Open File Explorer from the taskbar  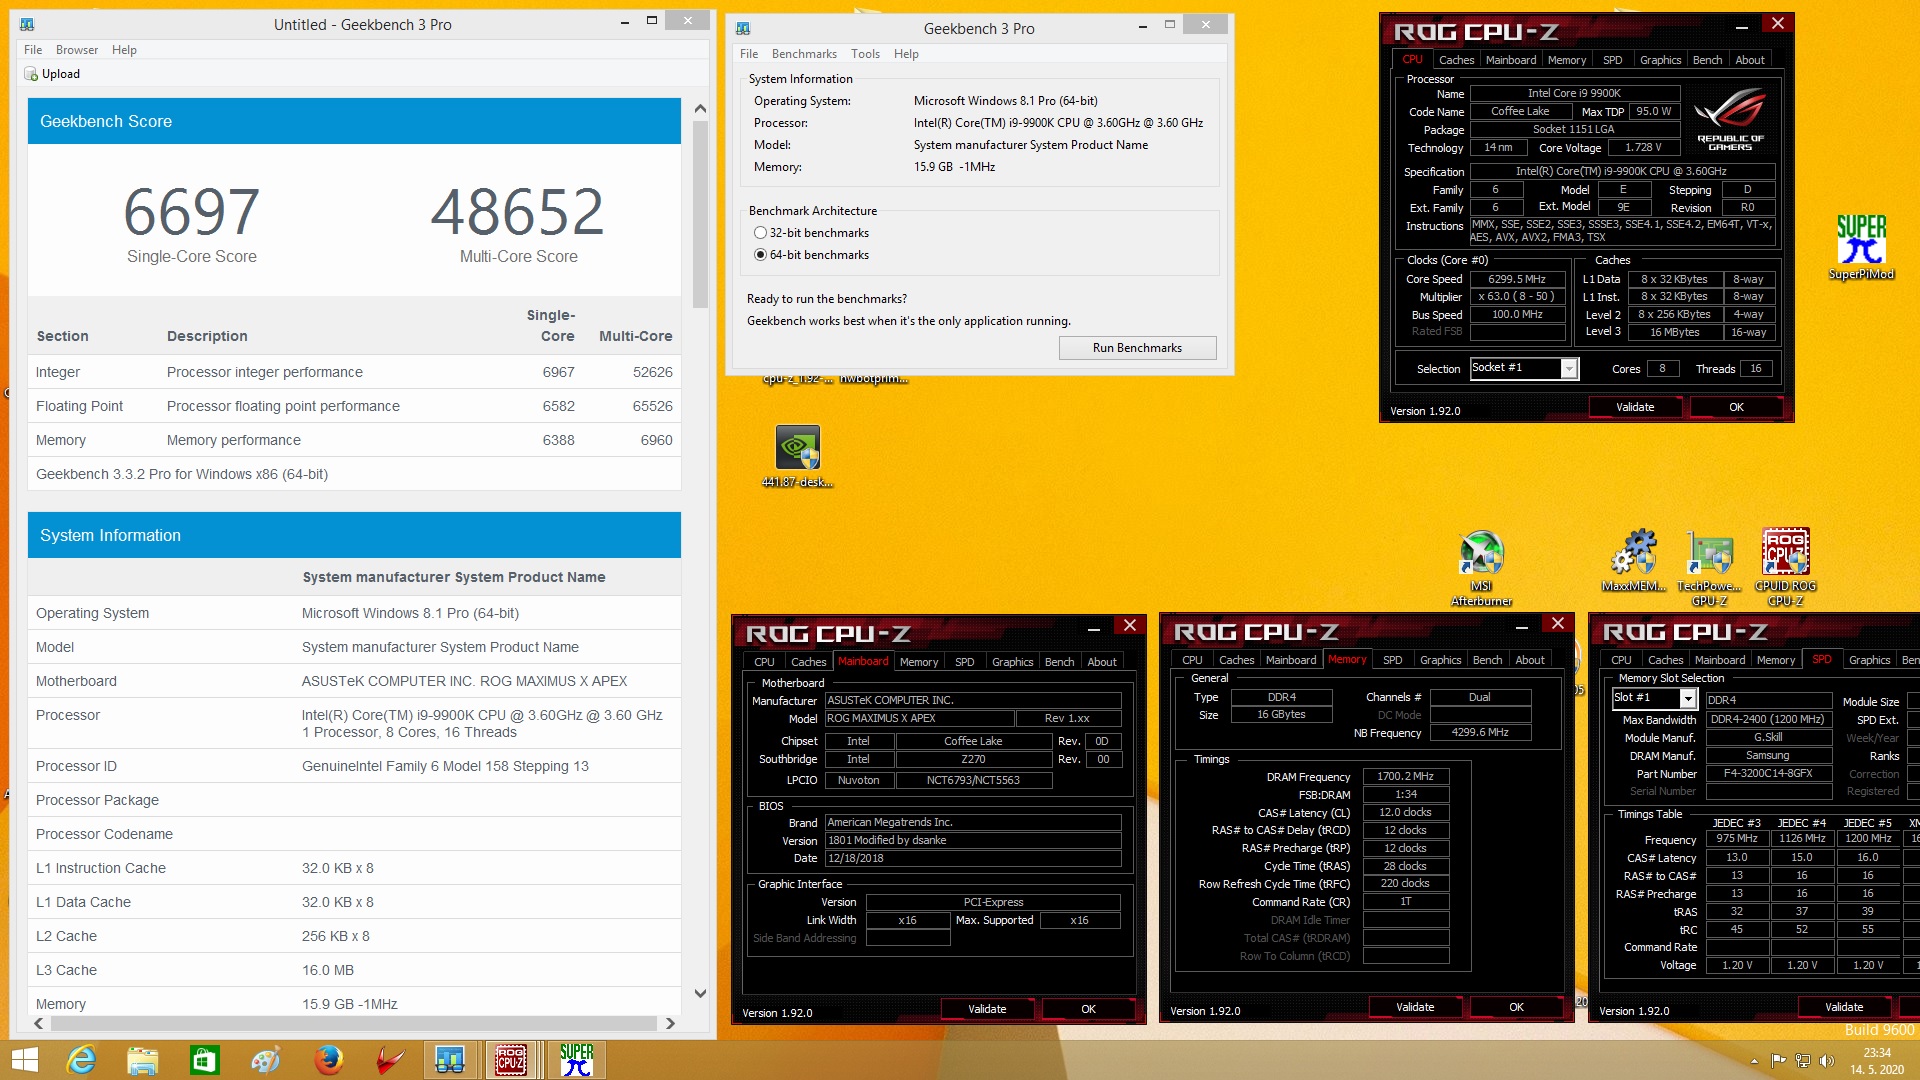(x=143, y=1060)
